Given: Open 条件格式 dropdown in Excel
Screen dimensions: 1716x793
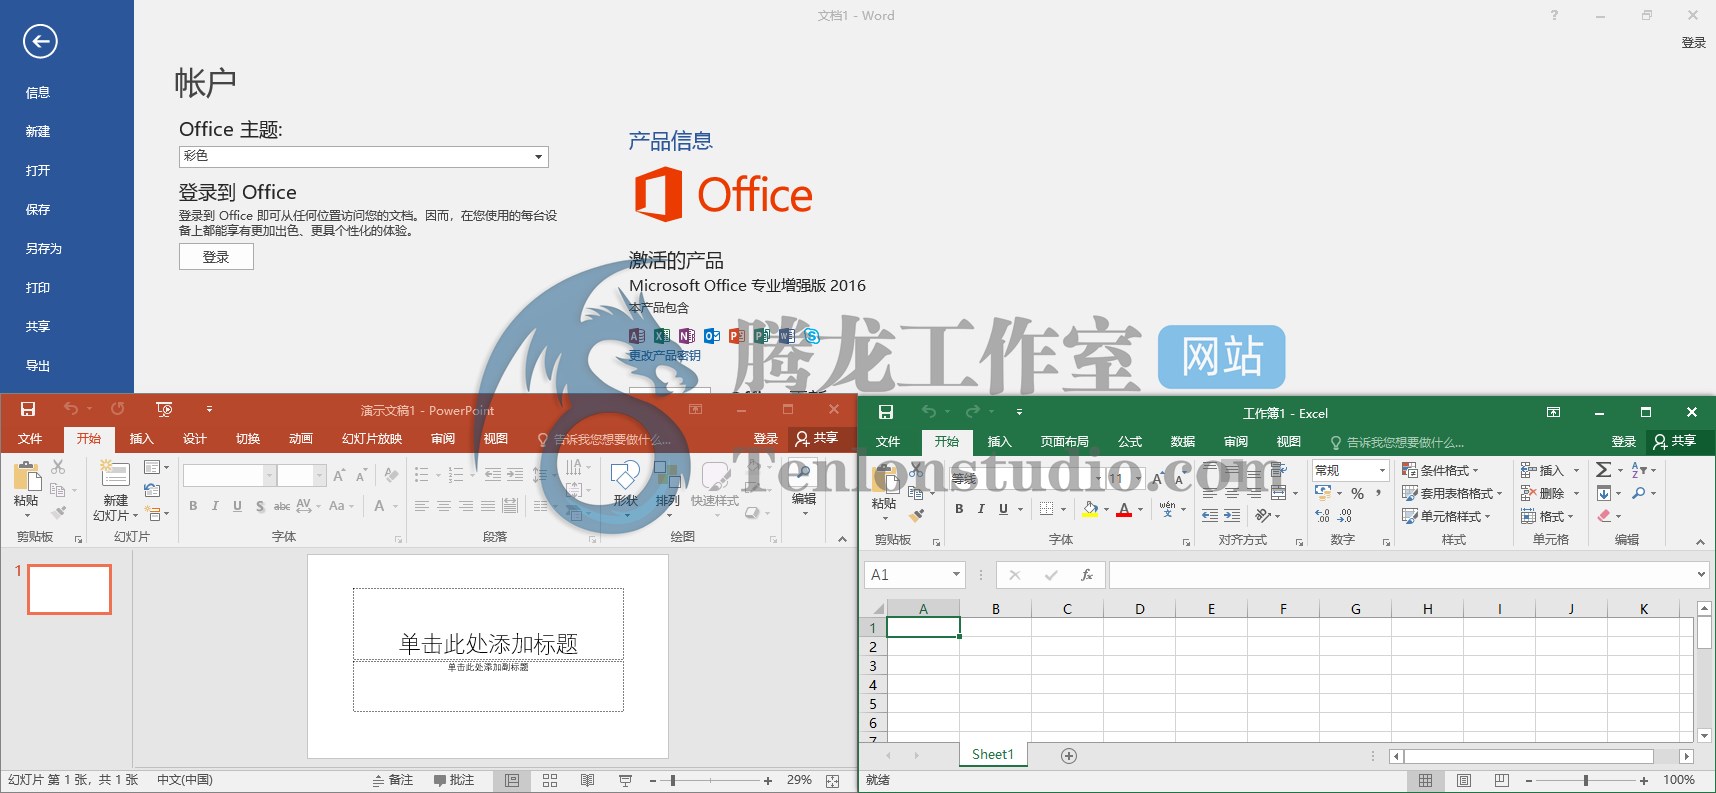Looking at the screenshot, I should (1440, 470).
